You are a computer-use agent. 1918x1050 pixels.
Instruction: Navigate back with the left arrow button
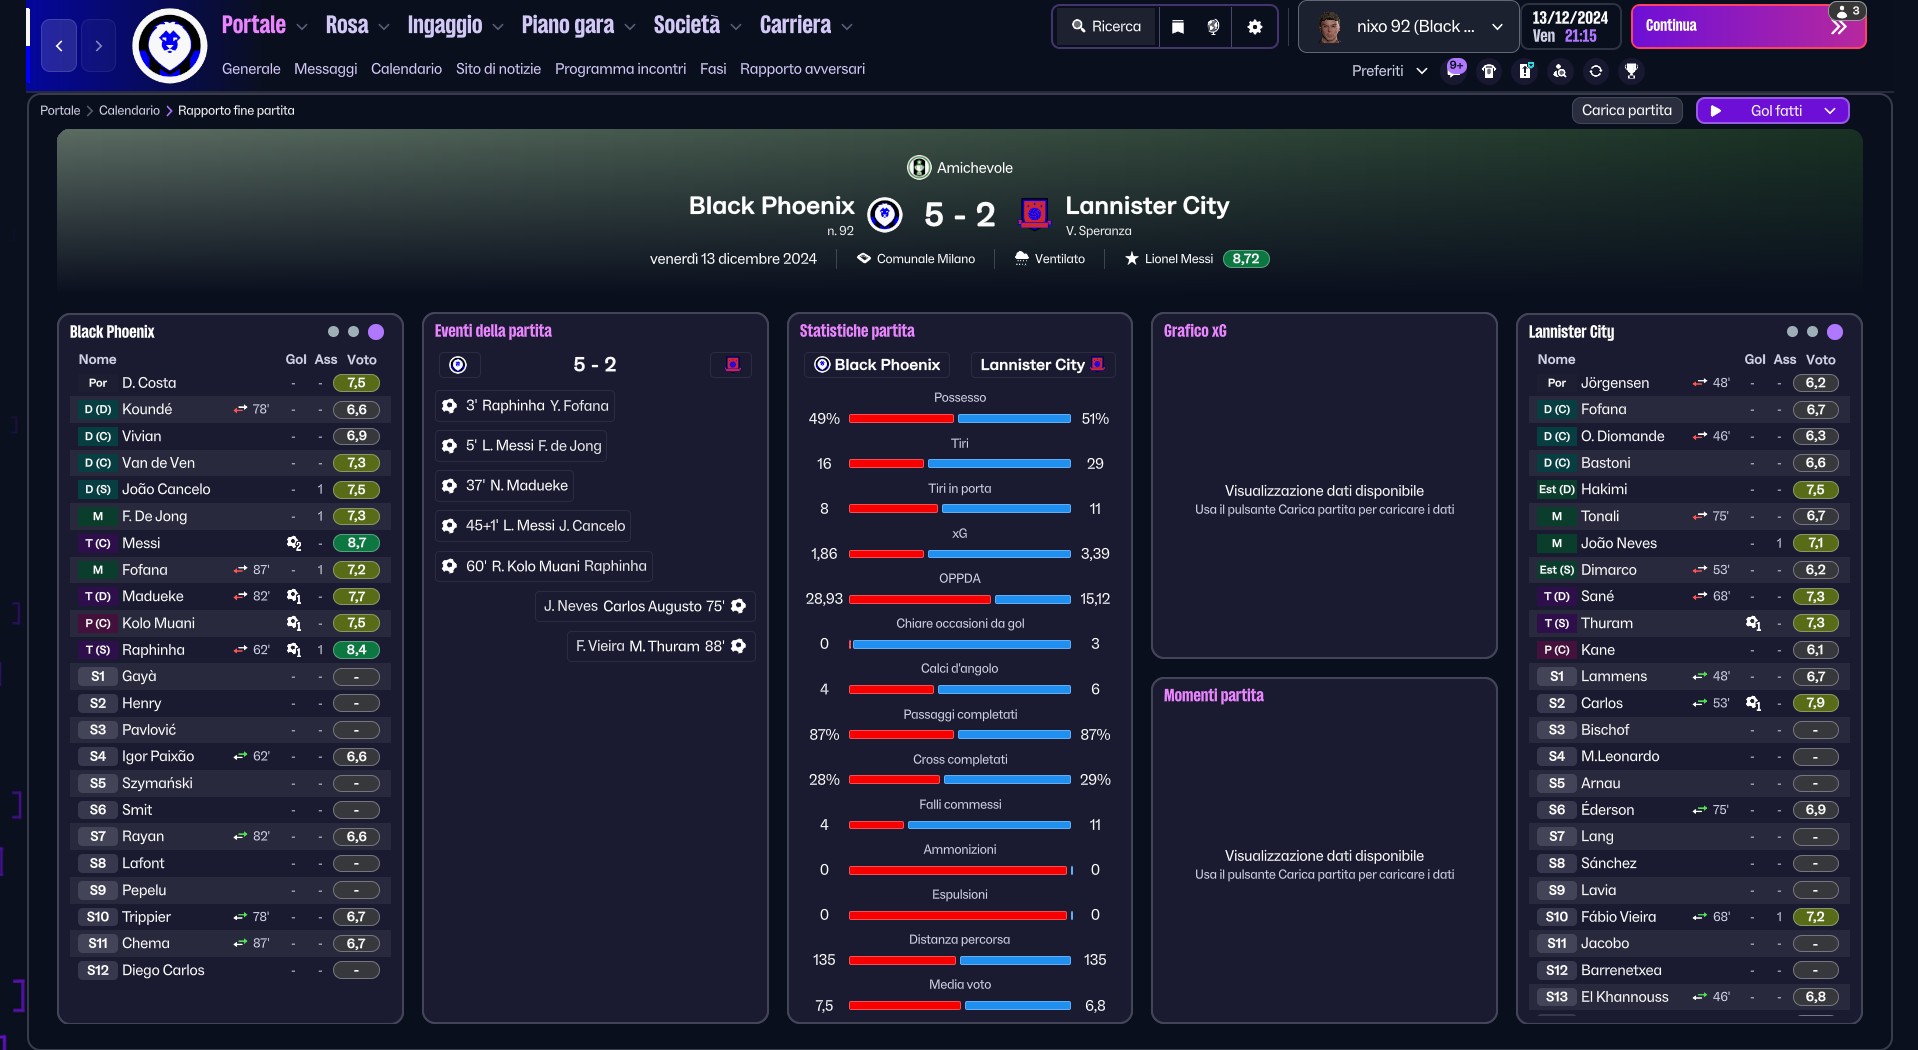(59, 46)
